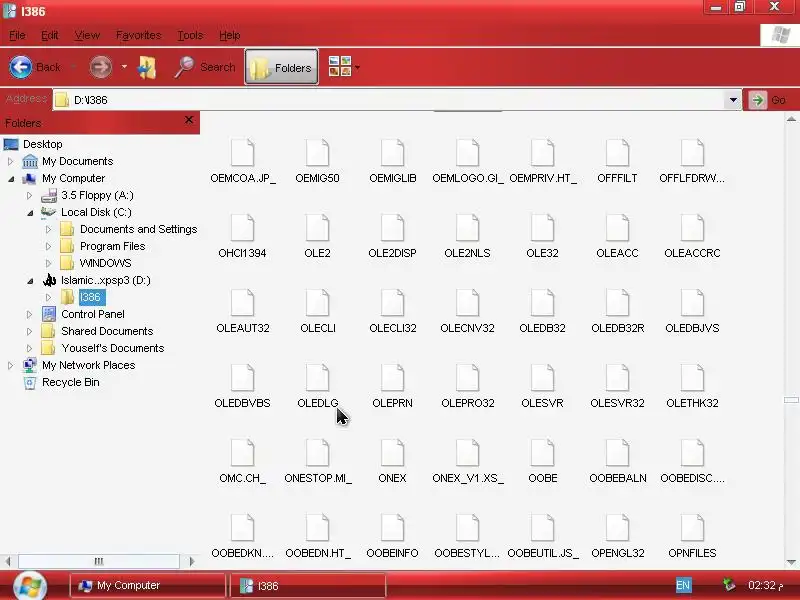Click the Start button orb
Screen dimensions: 800x600
pyautogui.click(x=30, y=585)
